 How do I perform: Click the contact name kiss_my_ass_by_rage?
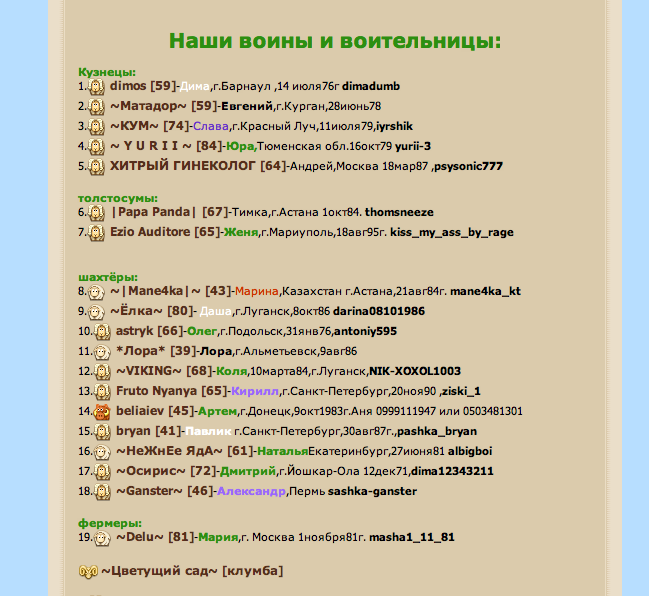pos(452,232)
